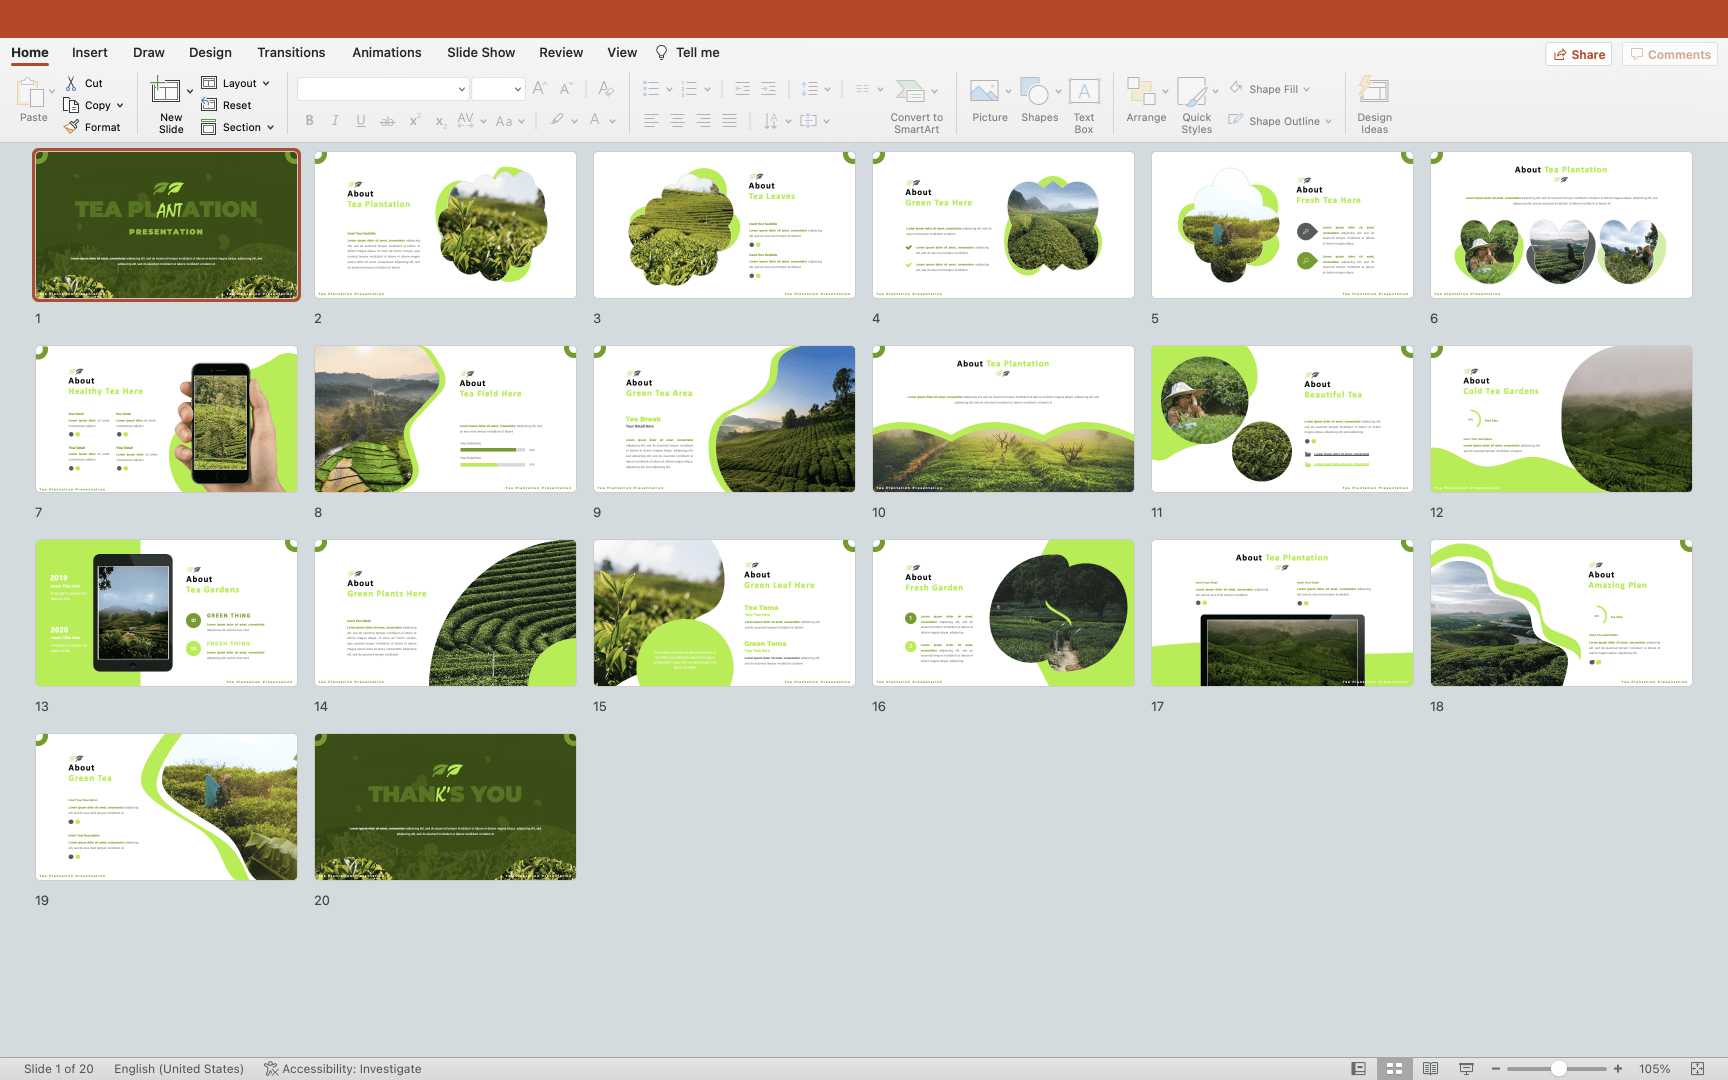This screenshot has height=1080, width=1728.
Task: Click the New Slide icon
Action: [166, 92]
